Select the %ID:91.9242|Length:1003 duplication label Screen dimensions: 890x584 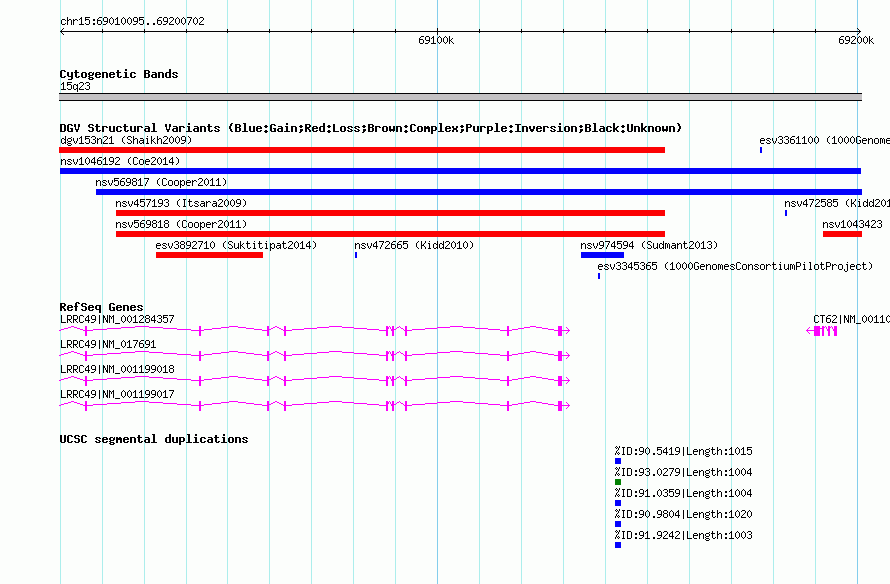coord(683,535)
